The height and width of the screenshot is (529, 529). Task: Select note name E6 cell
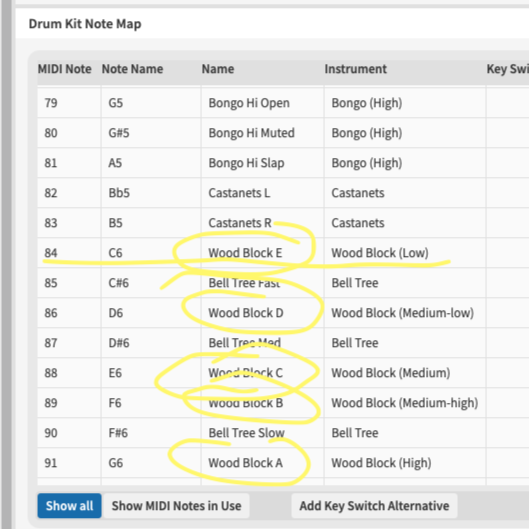point(151,373)
